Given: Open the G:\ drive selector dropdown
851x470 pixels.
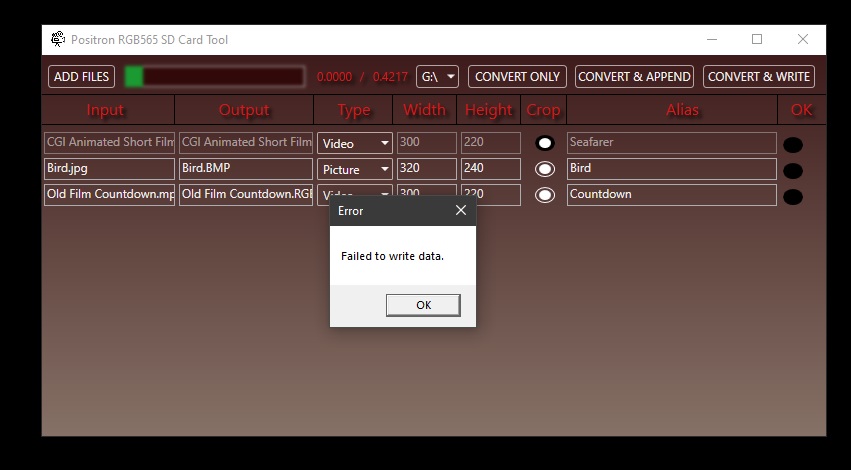Looking at the screenshot, I should point(438,77).
